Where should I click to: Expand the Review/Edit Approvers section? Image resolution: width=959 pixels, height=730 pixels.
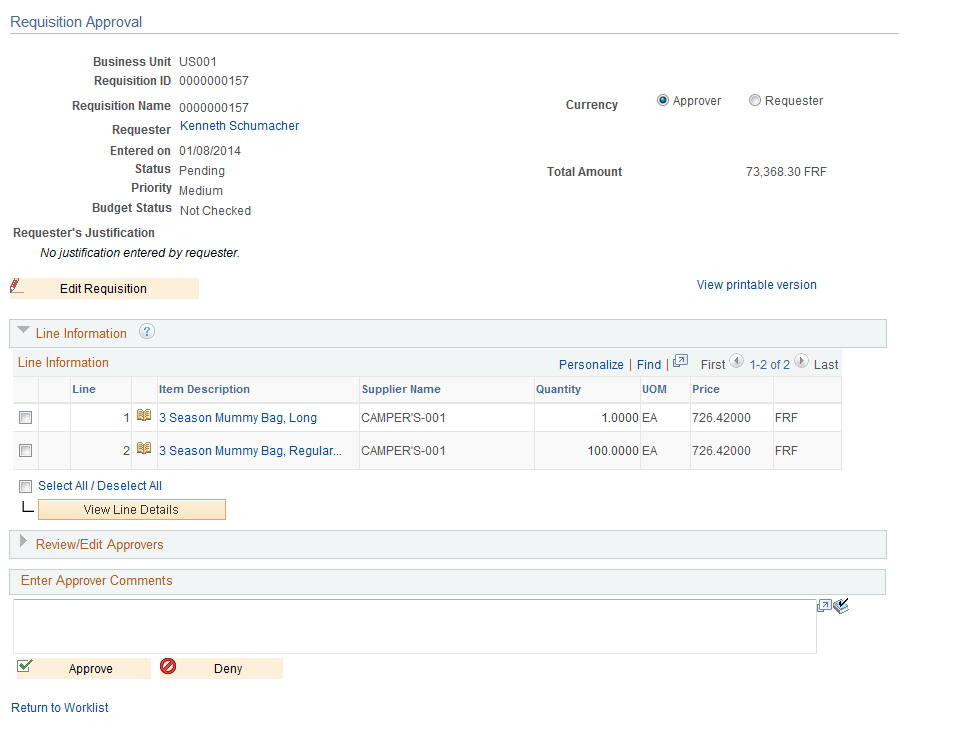pyautogui.click(x=23, y=544)
